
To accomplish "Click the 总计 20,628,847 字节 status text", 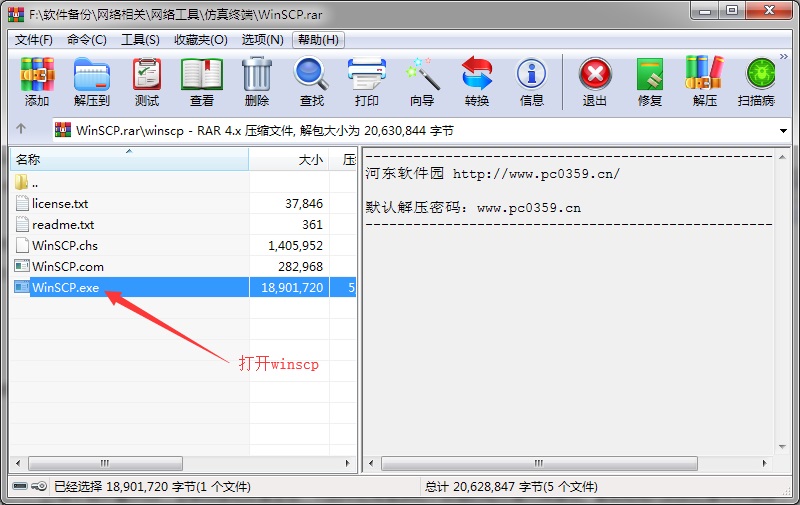I will [511, 487].
